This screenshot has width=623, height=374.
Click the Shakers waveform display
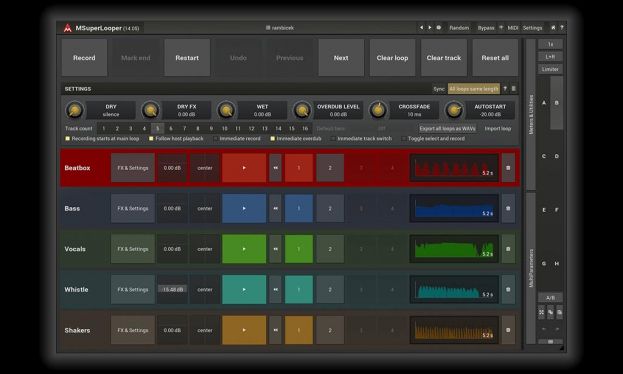pos(454,330)
